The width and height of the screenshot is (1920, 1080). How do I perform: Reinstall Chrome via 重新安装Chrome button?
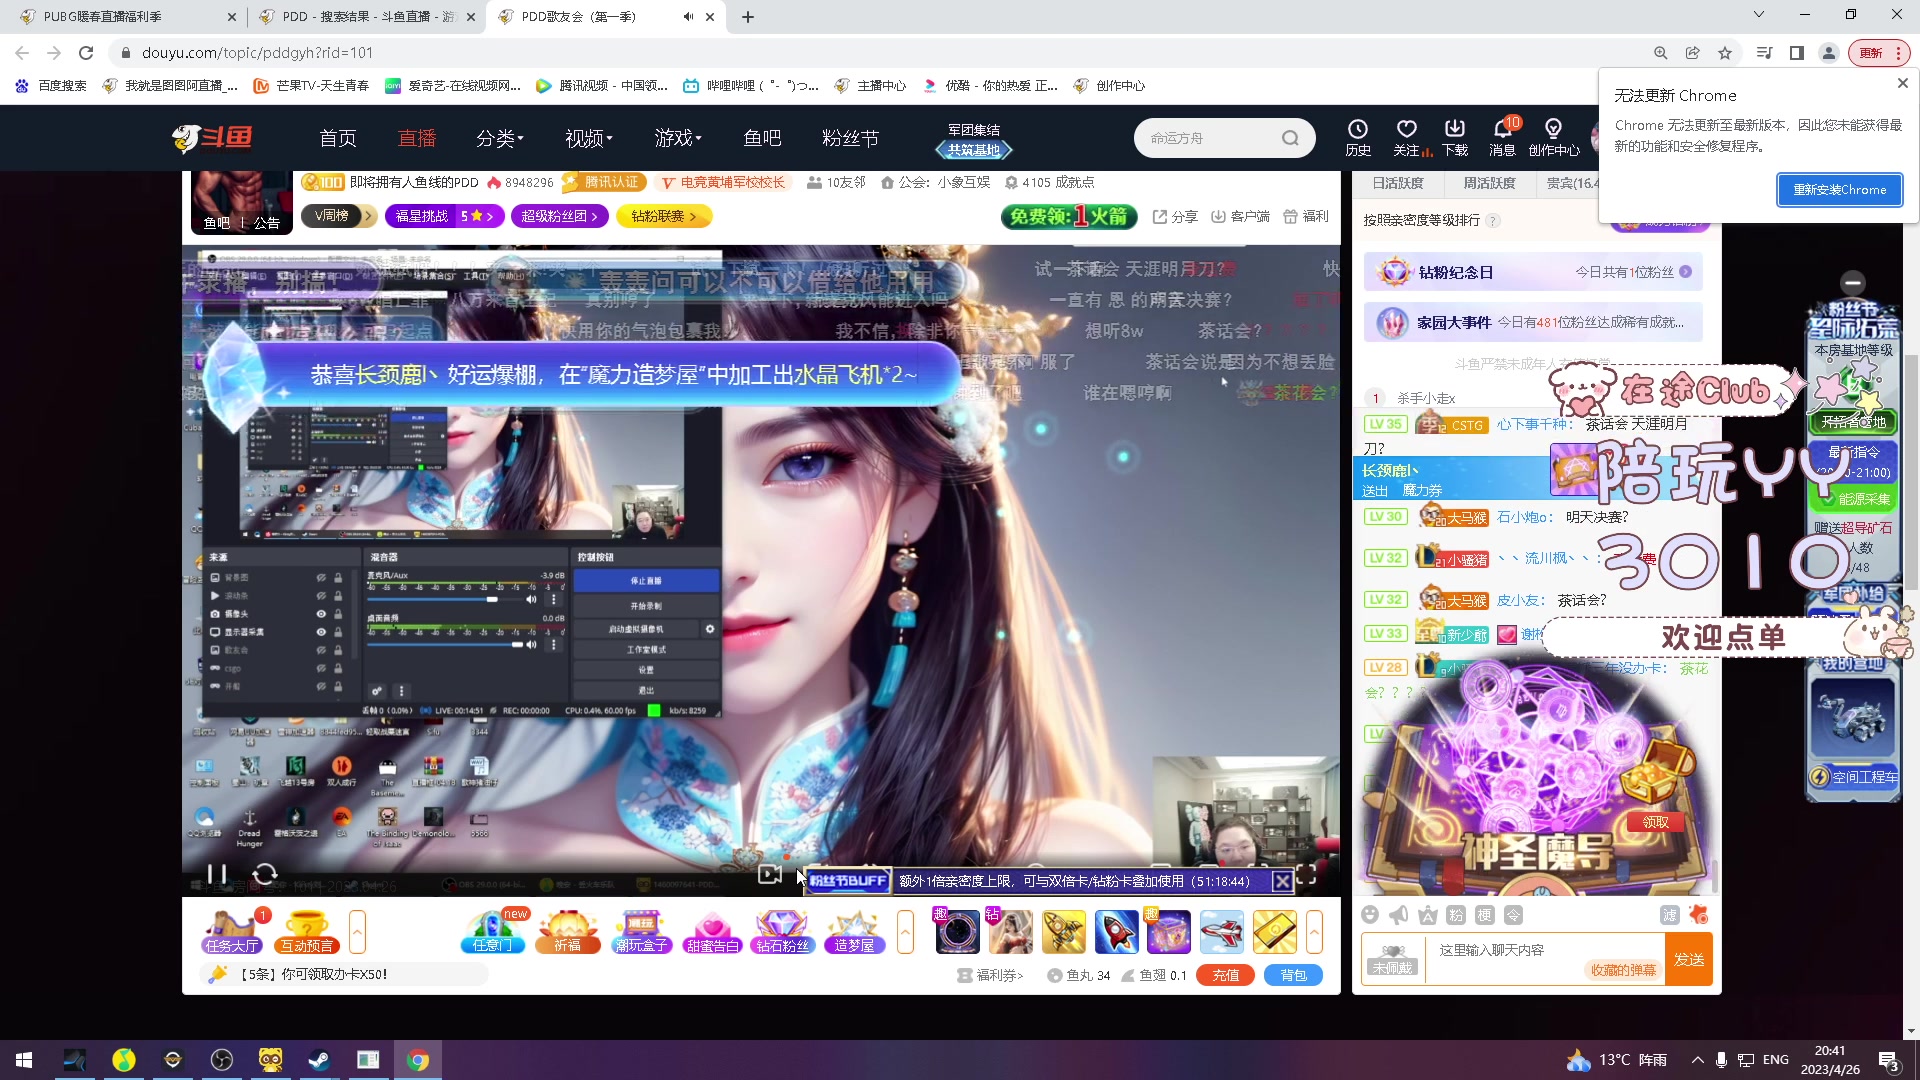[x=1839, y=190]
